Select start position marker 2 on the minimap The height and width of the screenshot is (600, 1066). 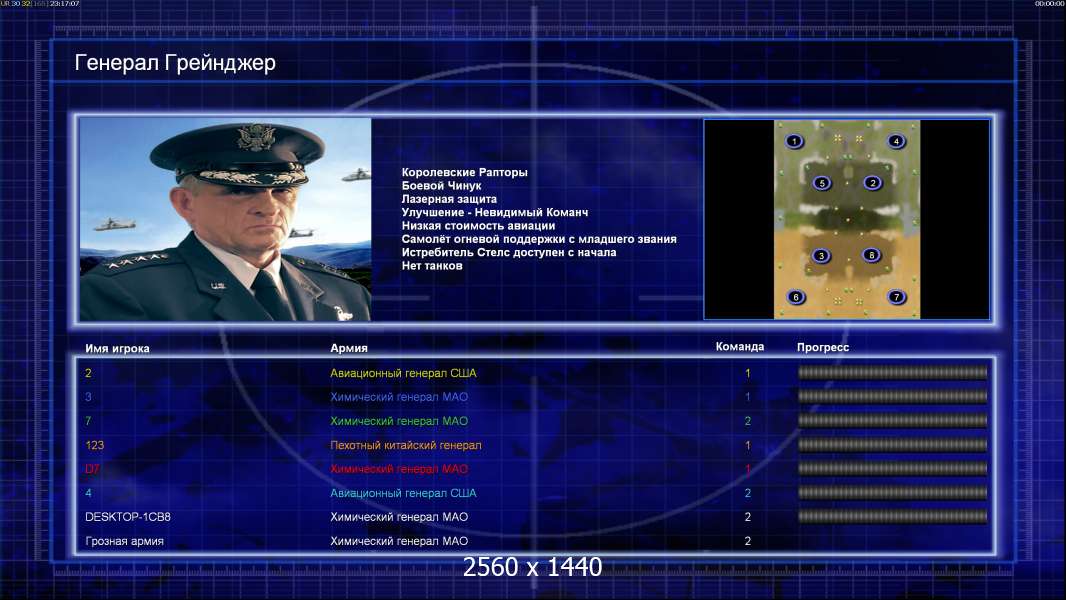[873, 183]
